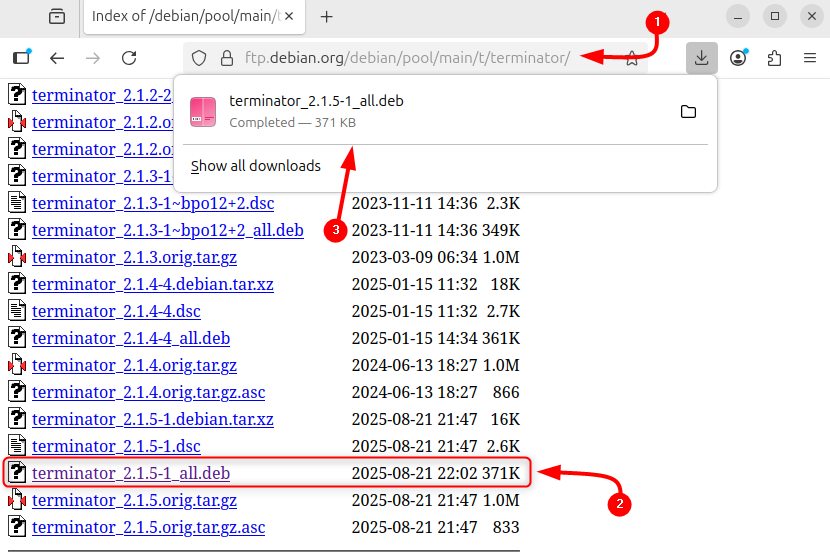
Task: Click Show all downloads
Action: pyautogui.click(x=256, y=166)
